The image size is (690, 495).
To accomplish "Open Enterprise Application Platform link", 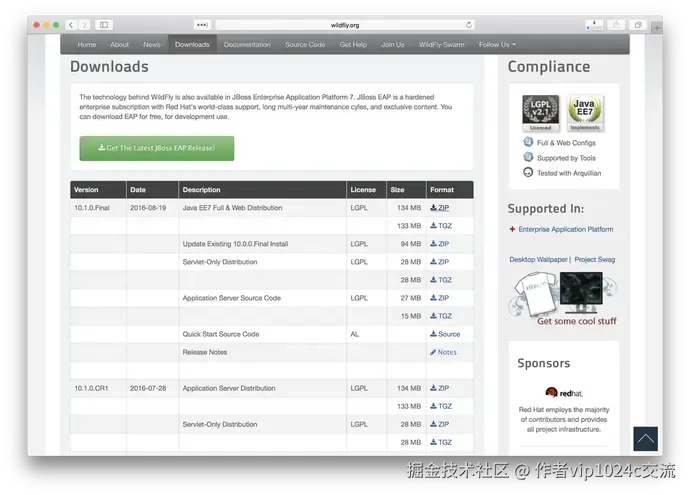I will point(566,229).
